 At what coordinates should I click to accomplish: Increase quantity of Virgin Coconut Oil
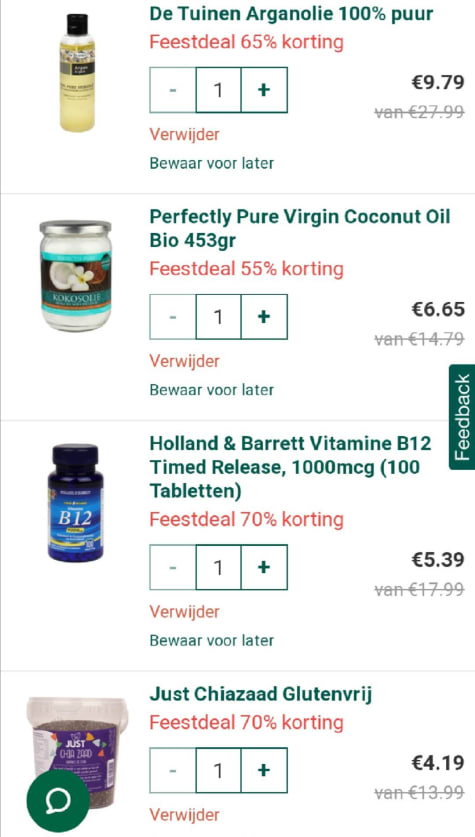(264, 317)
